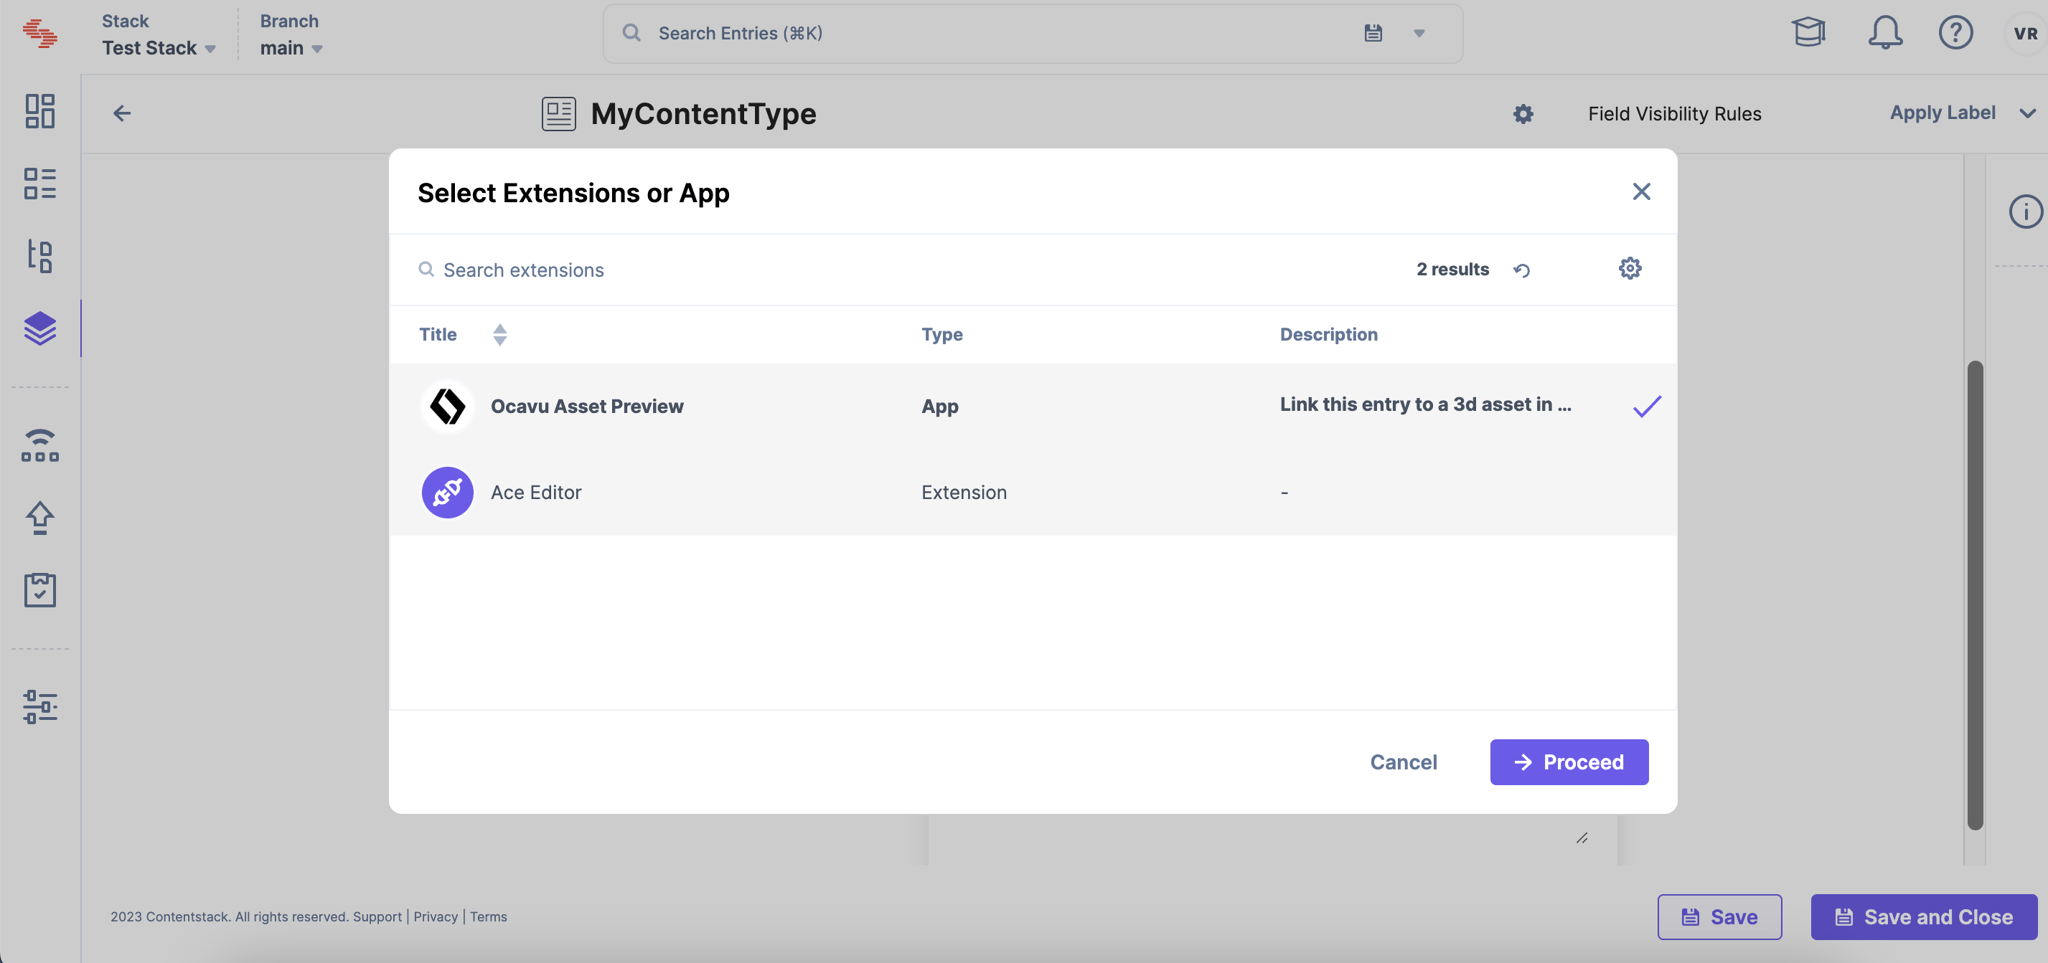Select the Ace Editor row
This screenshot has height=963, width=2048.
1032,492
